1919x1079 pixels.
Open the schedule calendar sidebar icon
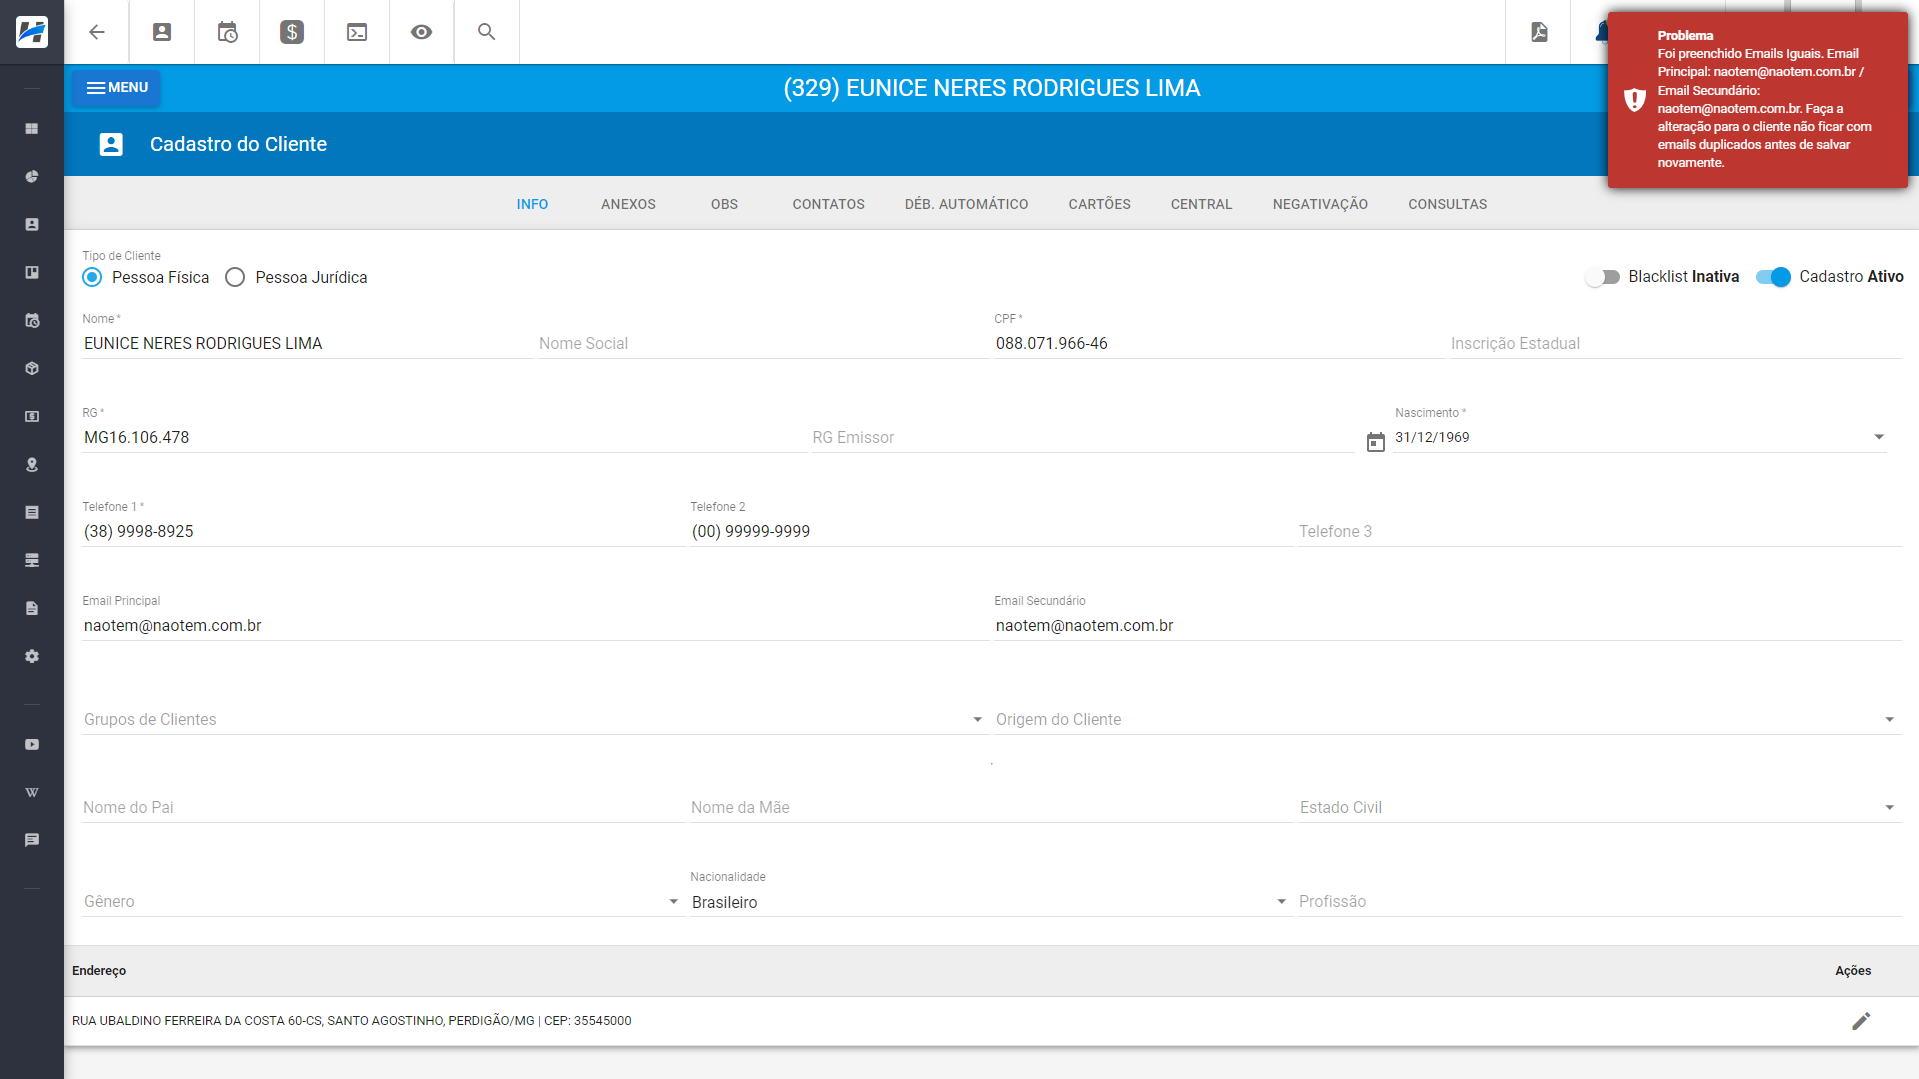[x=32, y=321]
